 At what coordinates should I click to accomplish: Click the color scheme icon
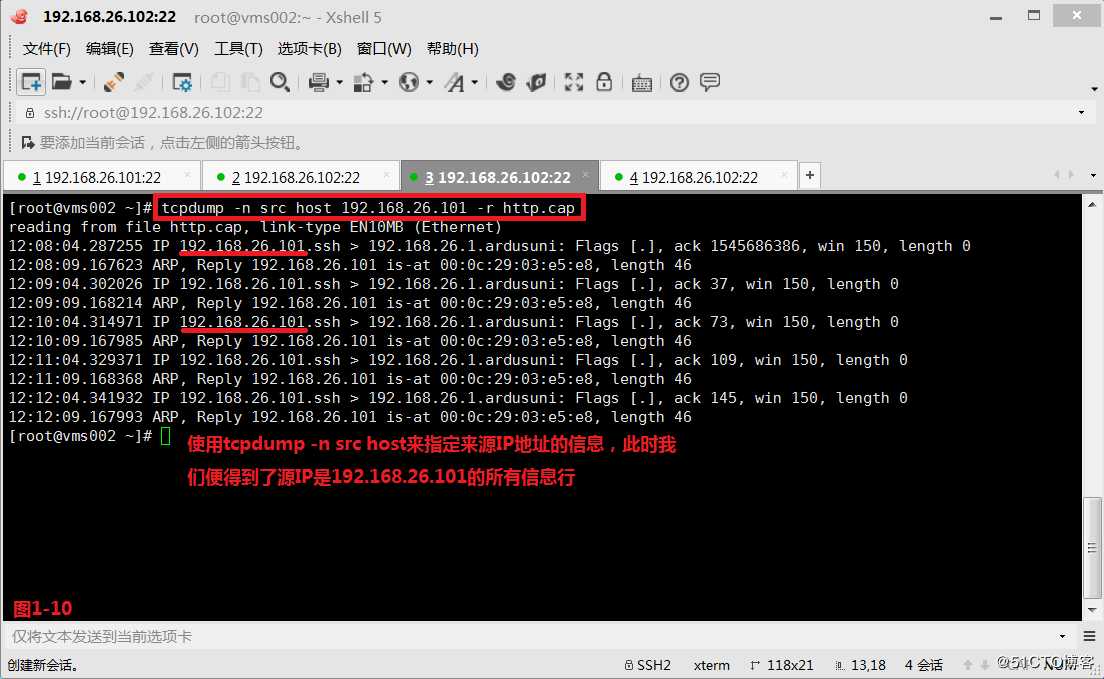pos(363,82)
